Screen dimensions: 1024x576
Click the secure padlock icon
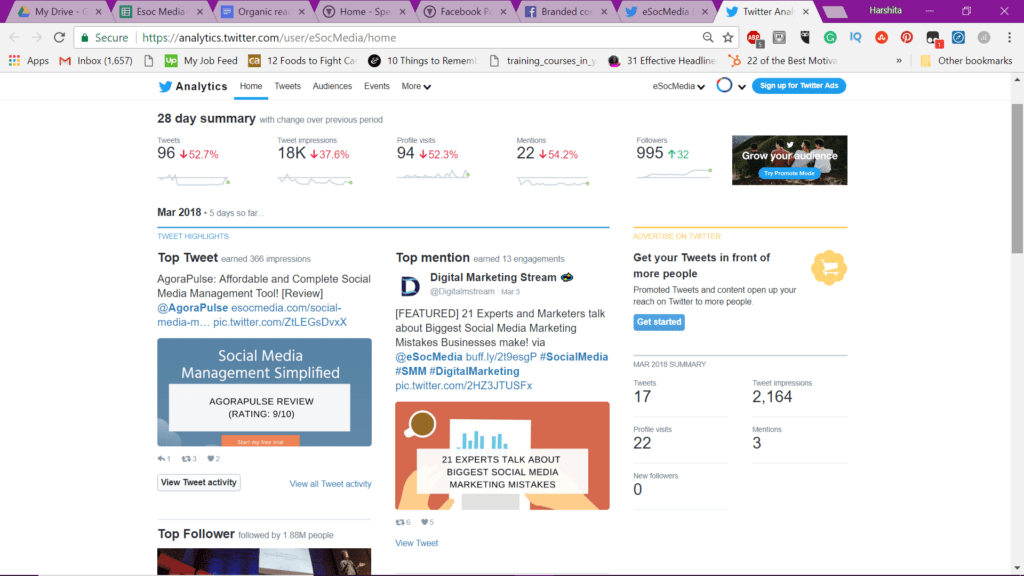coord(84,37)
